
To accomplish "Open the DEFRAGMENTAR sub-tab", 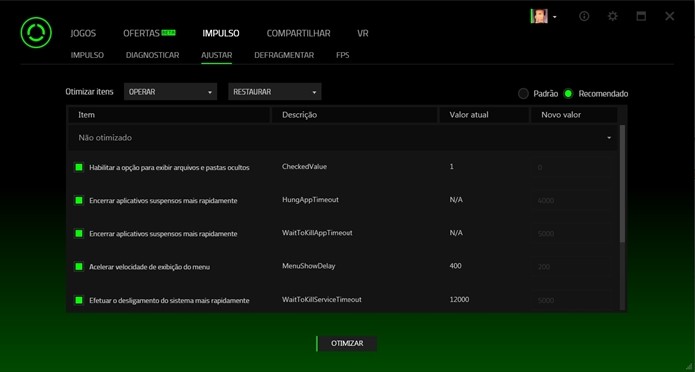I will [x=284, y=55].
